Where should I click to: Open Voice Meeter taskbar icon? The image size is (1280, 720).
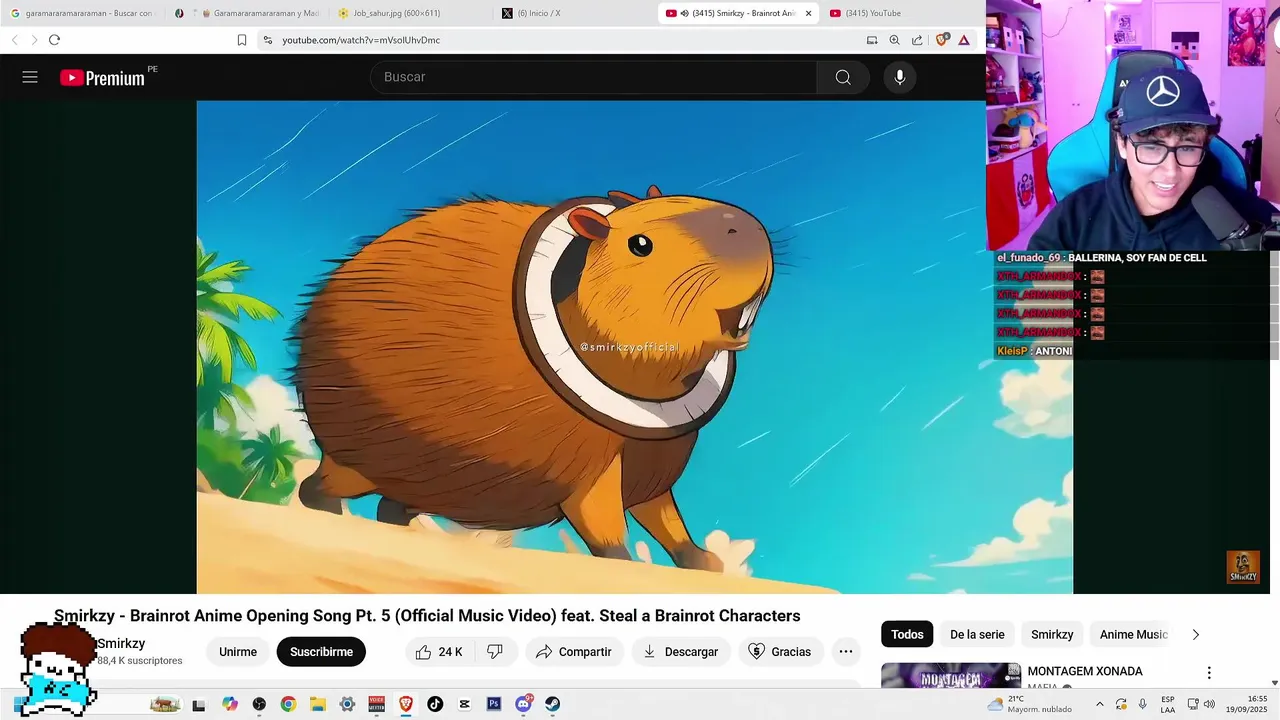point(376,704)
